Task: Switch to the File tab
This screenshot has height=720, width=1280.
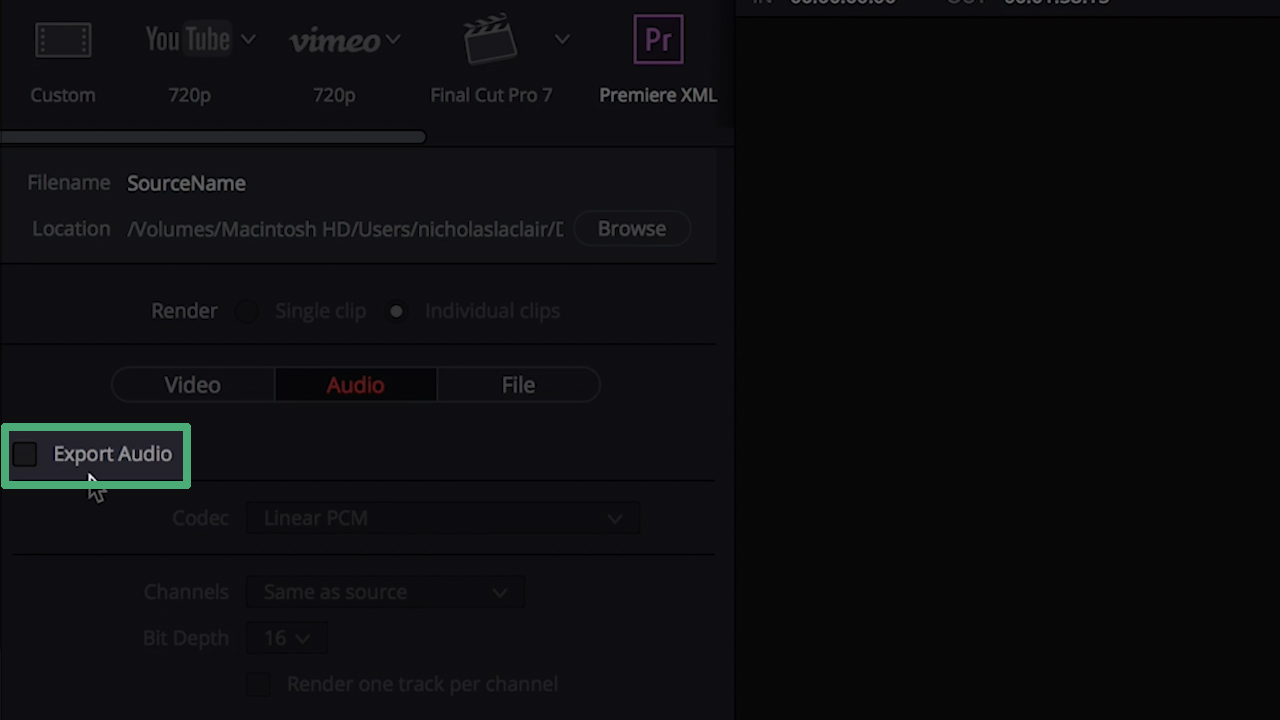Action: (x=518, y=384)
